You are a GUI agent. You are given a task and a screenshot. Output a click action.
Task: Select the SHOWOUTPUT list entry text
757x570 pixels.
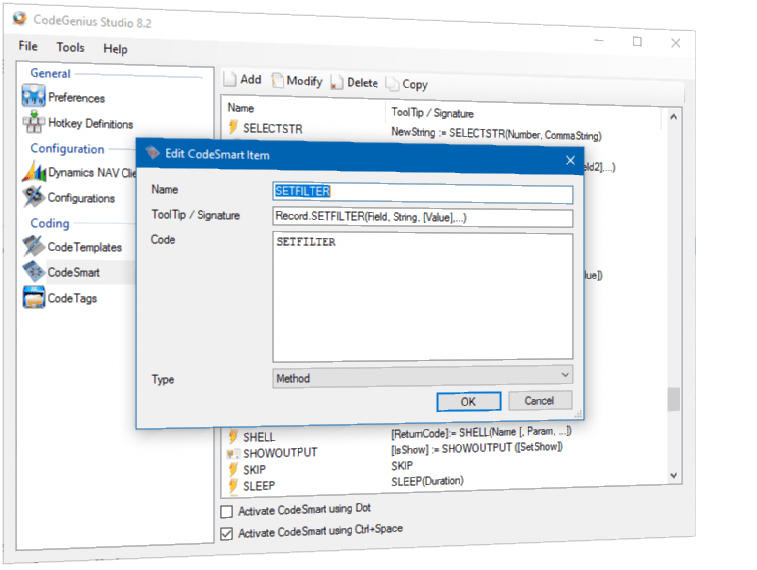pos(280,453)
